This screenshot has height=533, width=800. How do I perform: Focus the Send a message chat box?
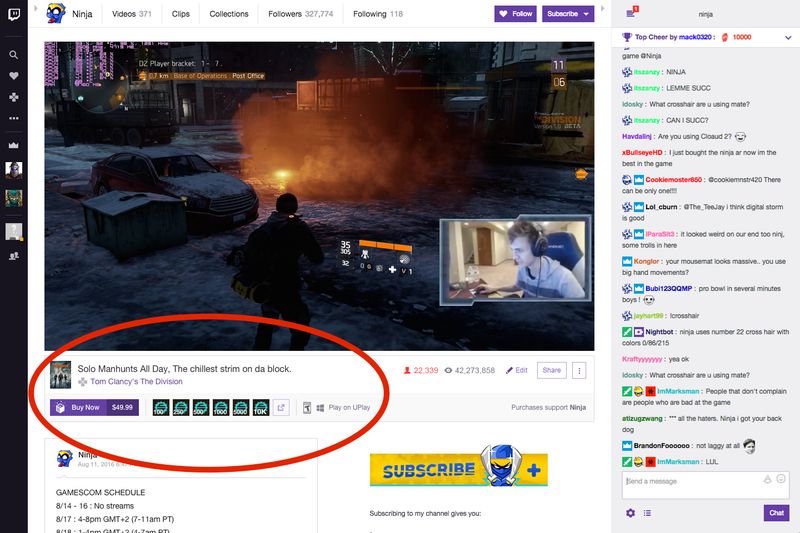coord(706,485)
